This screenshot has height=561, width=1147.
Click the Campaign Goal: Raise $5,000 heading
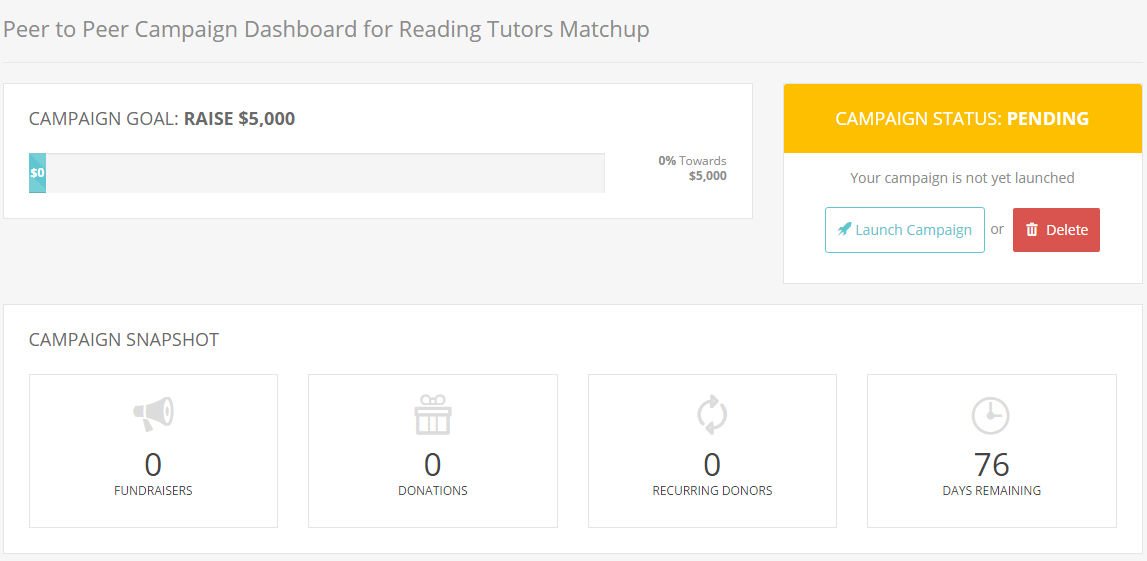(x=162, y=119)
